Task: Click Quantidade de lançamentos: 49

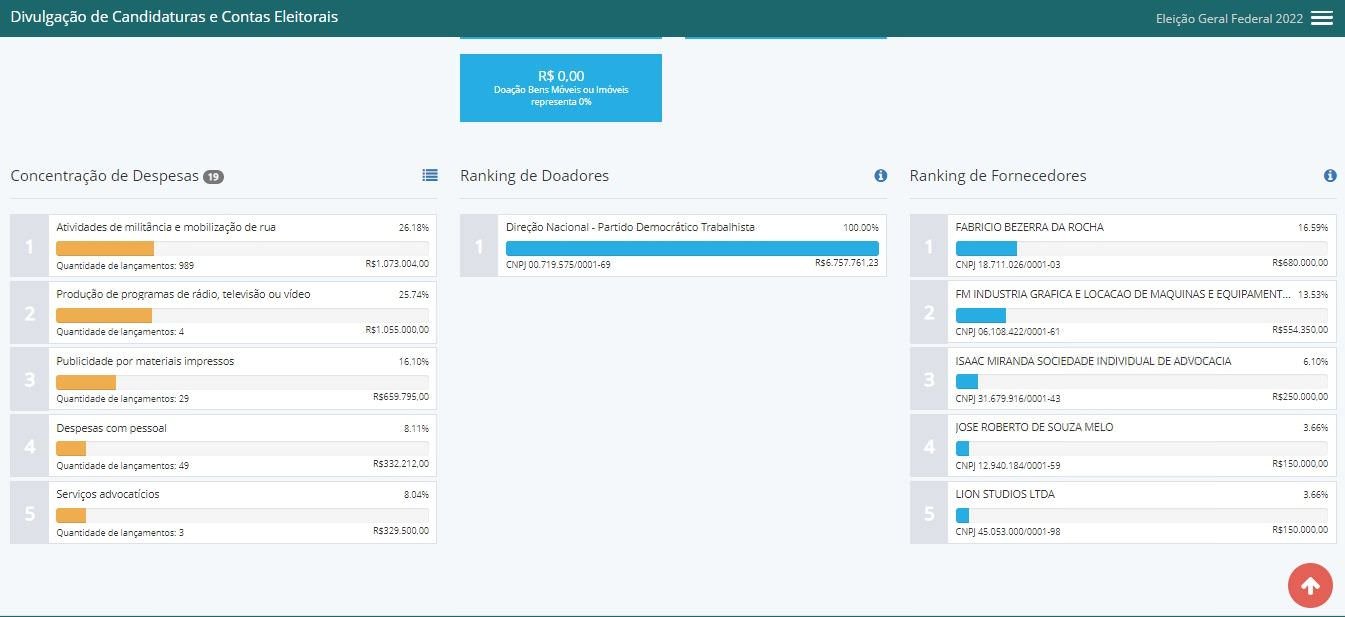Action: tap(123, 466)
